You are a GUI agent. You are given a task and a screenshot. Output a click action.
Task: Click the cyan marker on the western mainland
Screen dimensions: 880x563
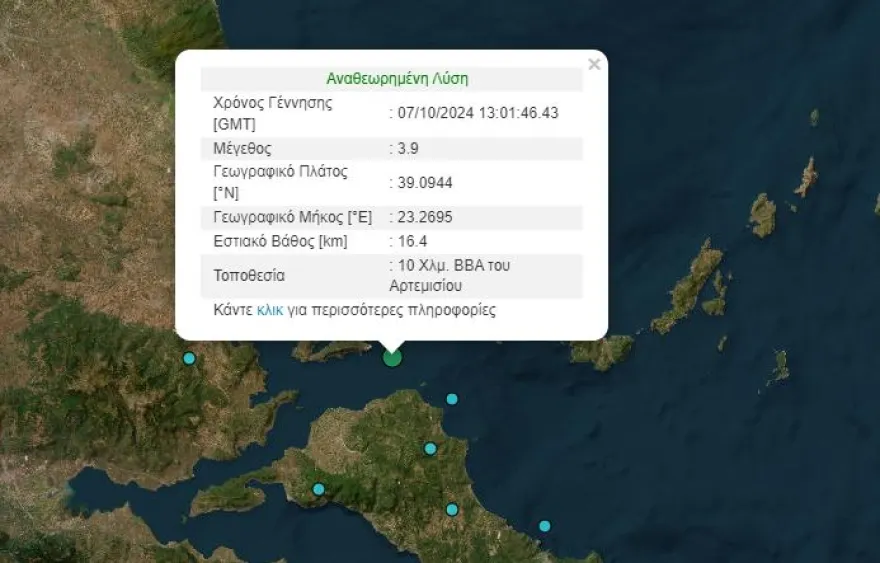(x=189, y=359)
